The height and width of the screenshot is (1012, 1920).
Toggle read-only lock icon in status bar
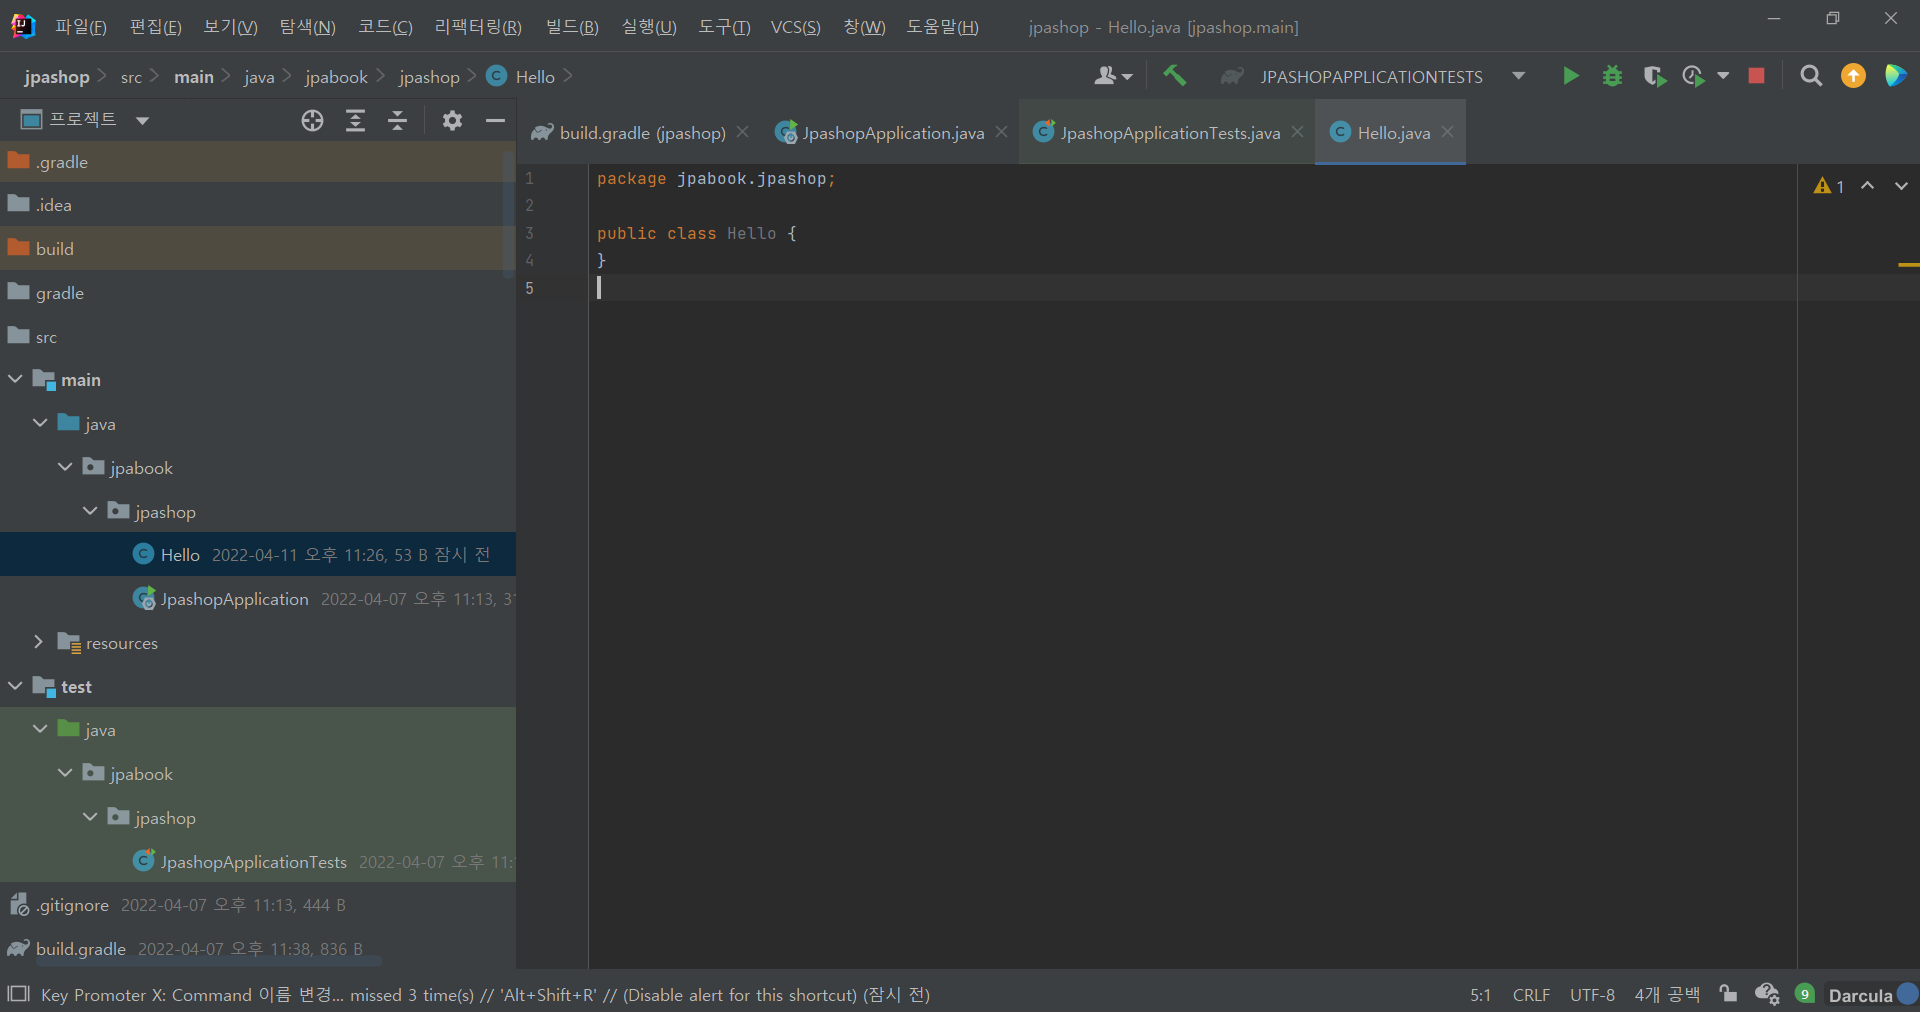[1728, 994]
